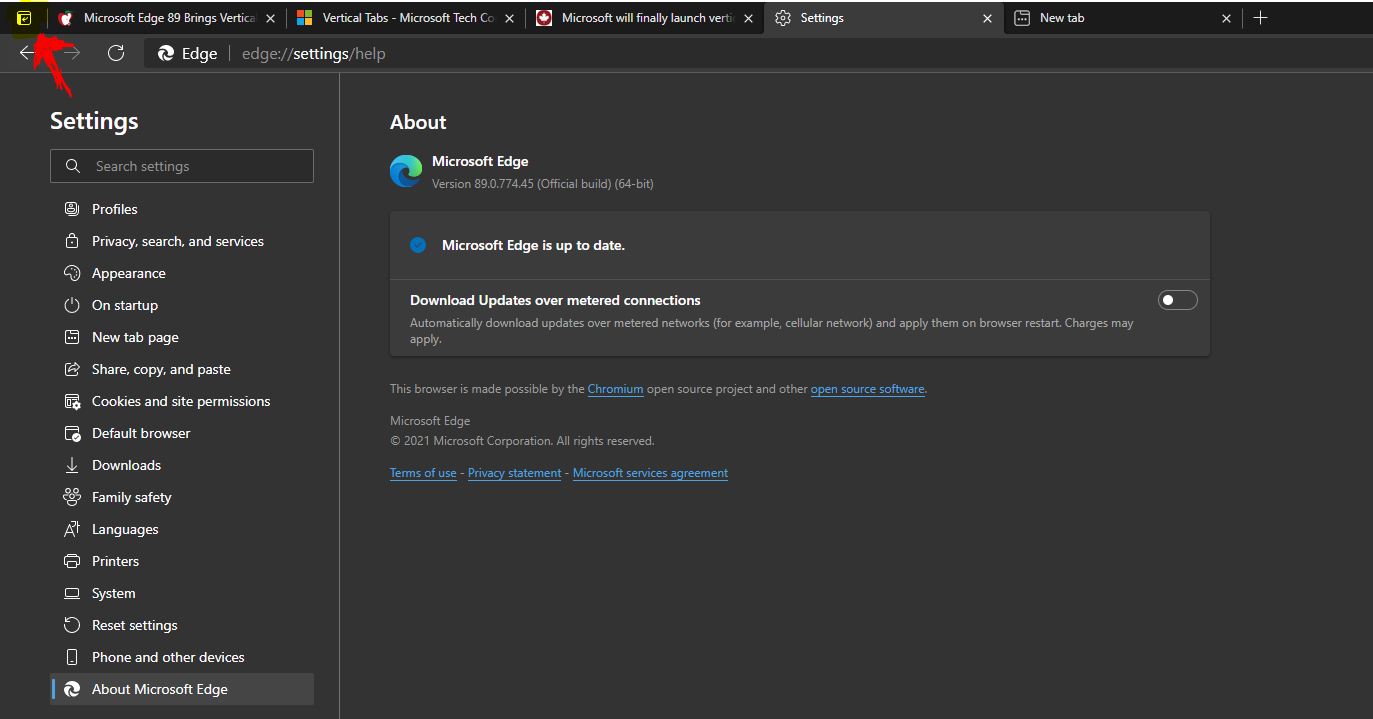Click the Microsoft logo favicon on second tab
1373x719 pixels.
coord(305,18)
